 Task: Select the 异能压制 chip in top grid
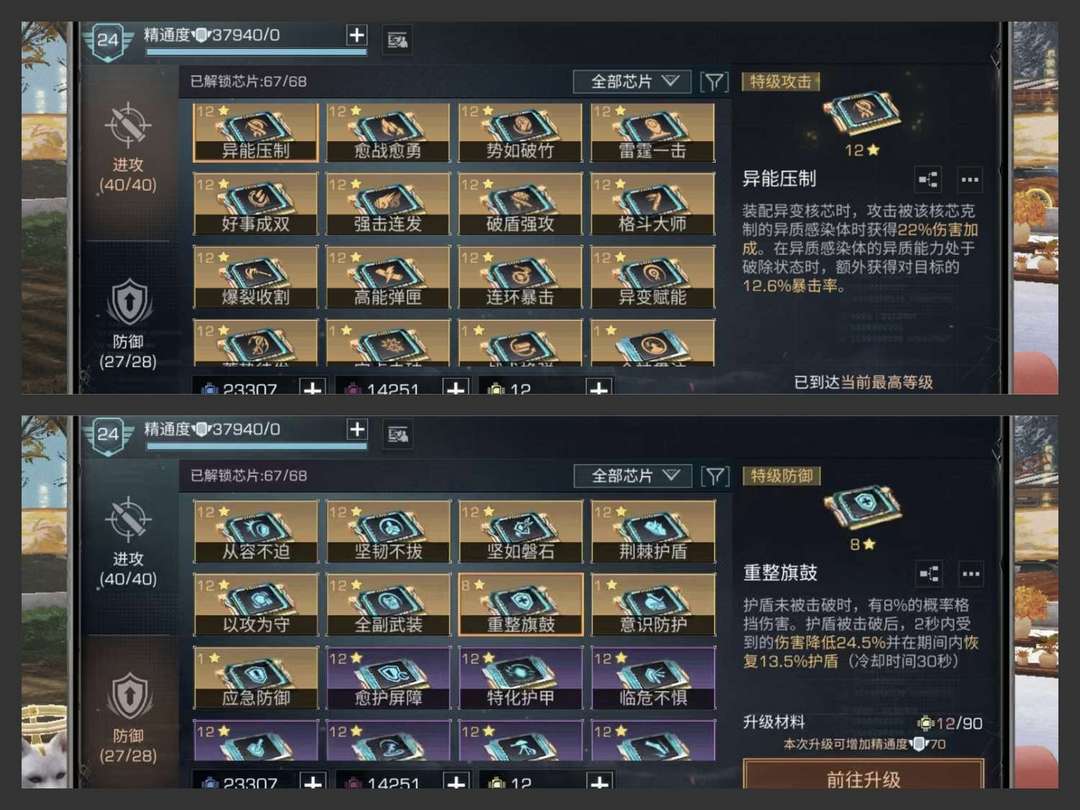(256, 132)
